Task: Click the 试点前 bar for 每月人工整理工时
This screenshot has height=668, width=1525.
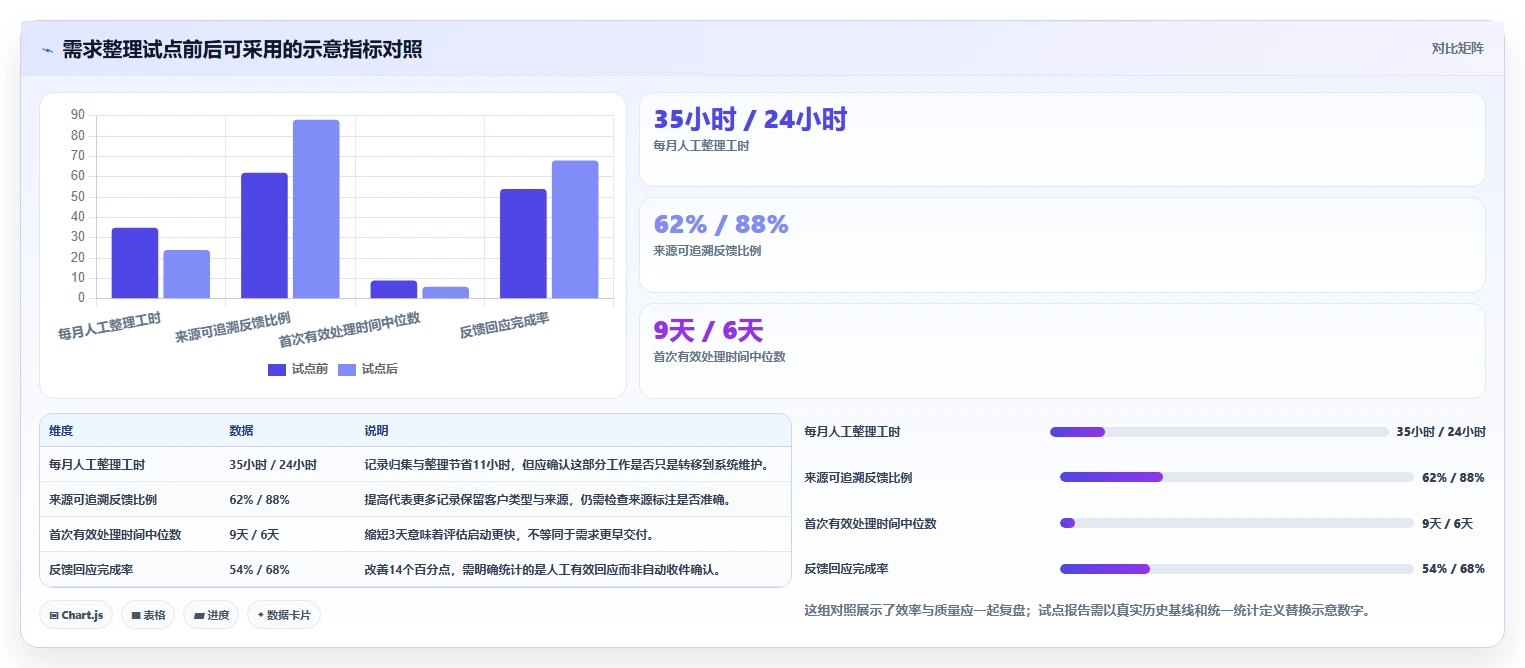Action: [x=135, y=263]
